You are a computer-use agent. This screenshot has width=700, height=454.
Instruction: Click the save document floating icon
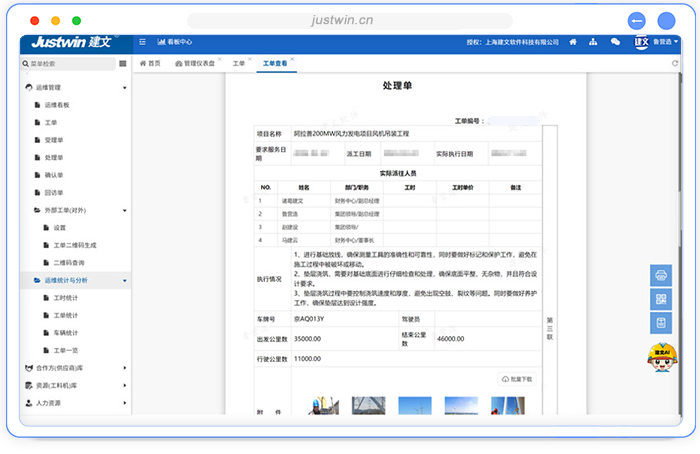point(661,322)
